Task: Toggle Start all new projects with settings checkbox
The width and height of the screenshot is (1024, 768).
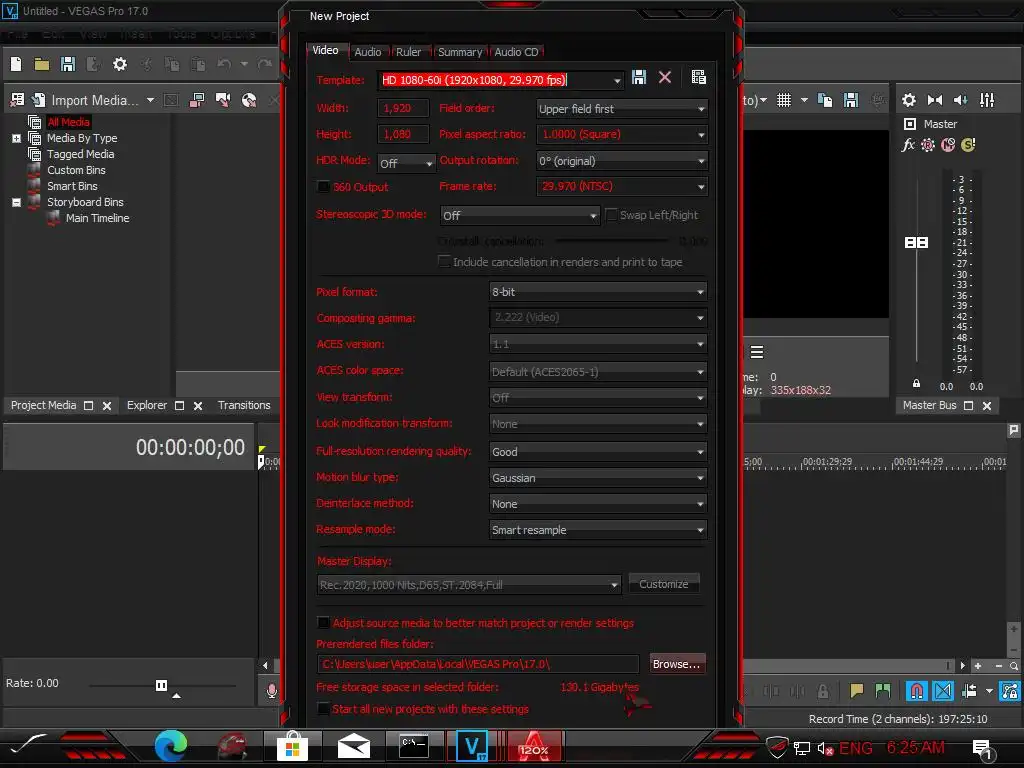Action: pyautogui.click(x=323, y=709)
